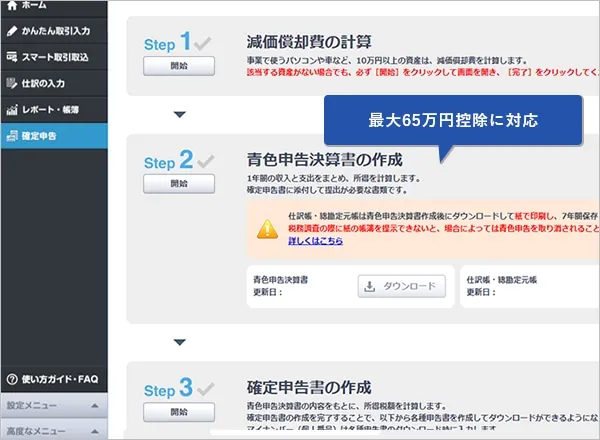The height and width of the screenshot is (440, 600).
Task: Click Step 1 checkmark icon
Action: [202, 44]
